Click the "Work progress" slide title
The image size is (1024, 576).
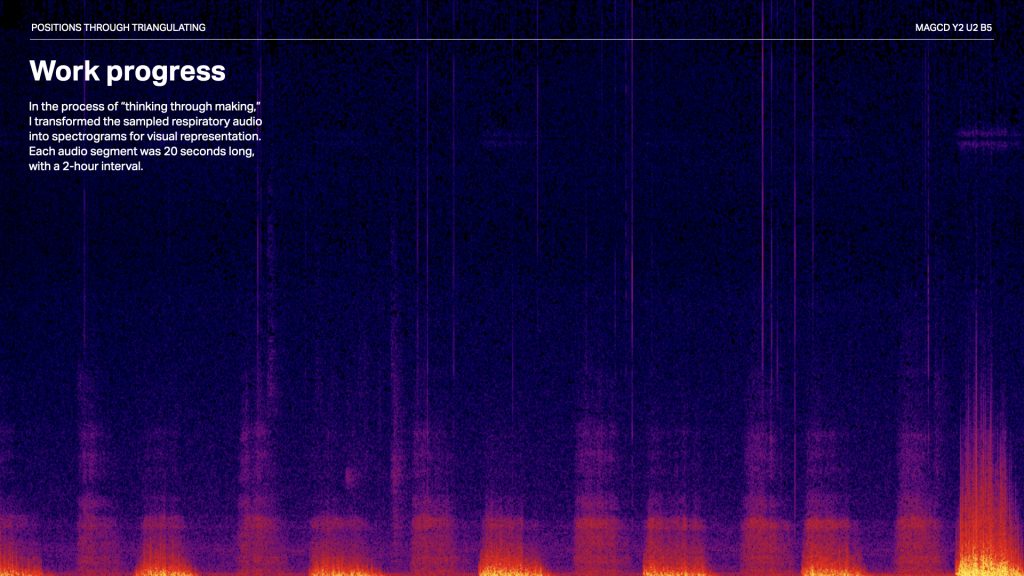[x=127, y=72]
